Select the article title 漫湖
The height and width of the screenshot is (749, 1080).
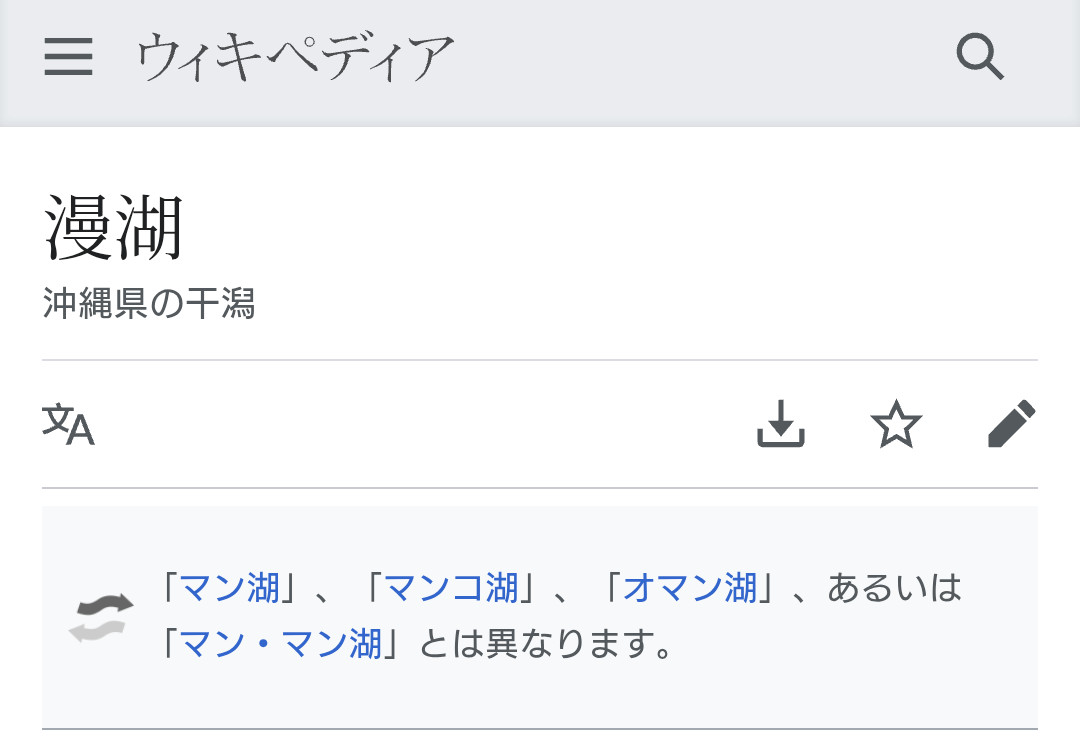tap(113, 228)
